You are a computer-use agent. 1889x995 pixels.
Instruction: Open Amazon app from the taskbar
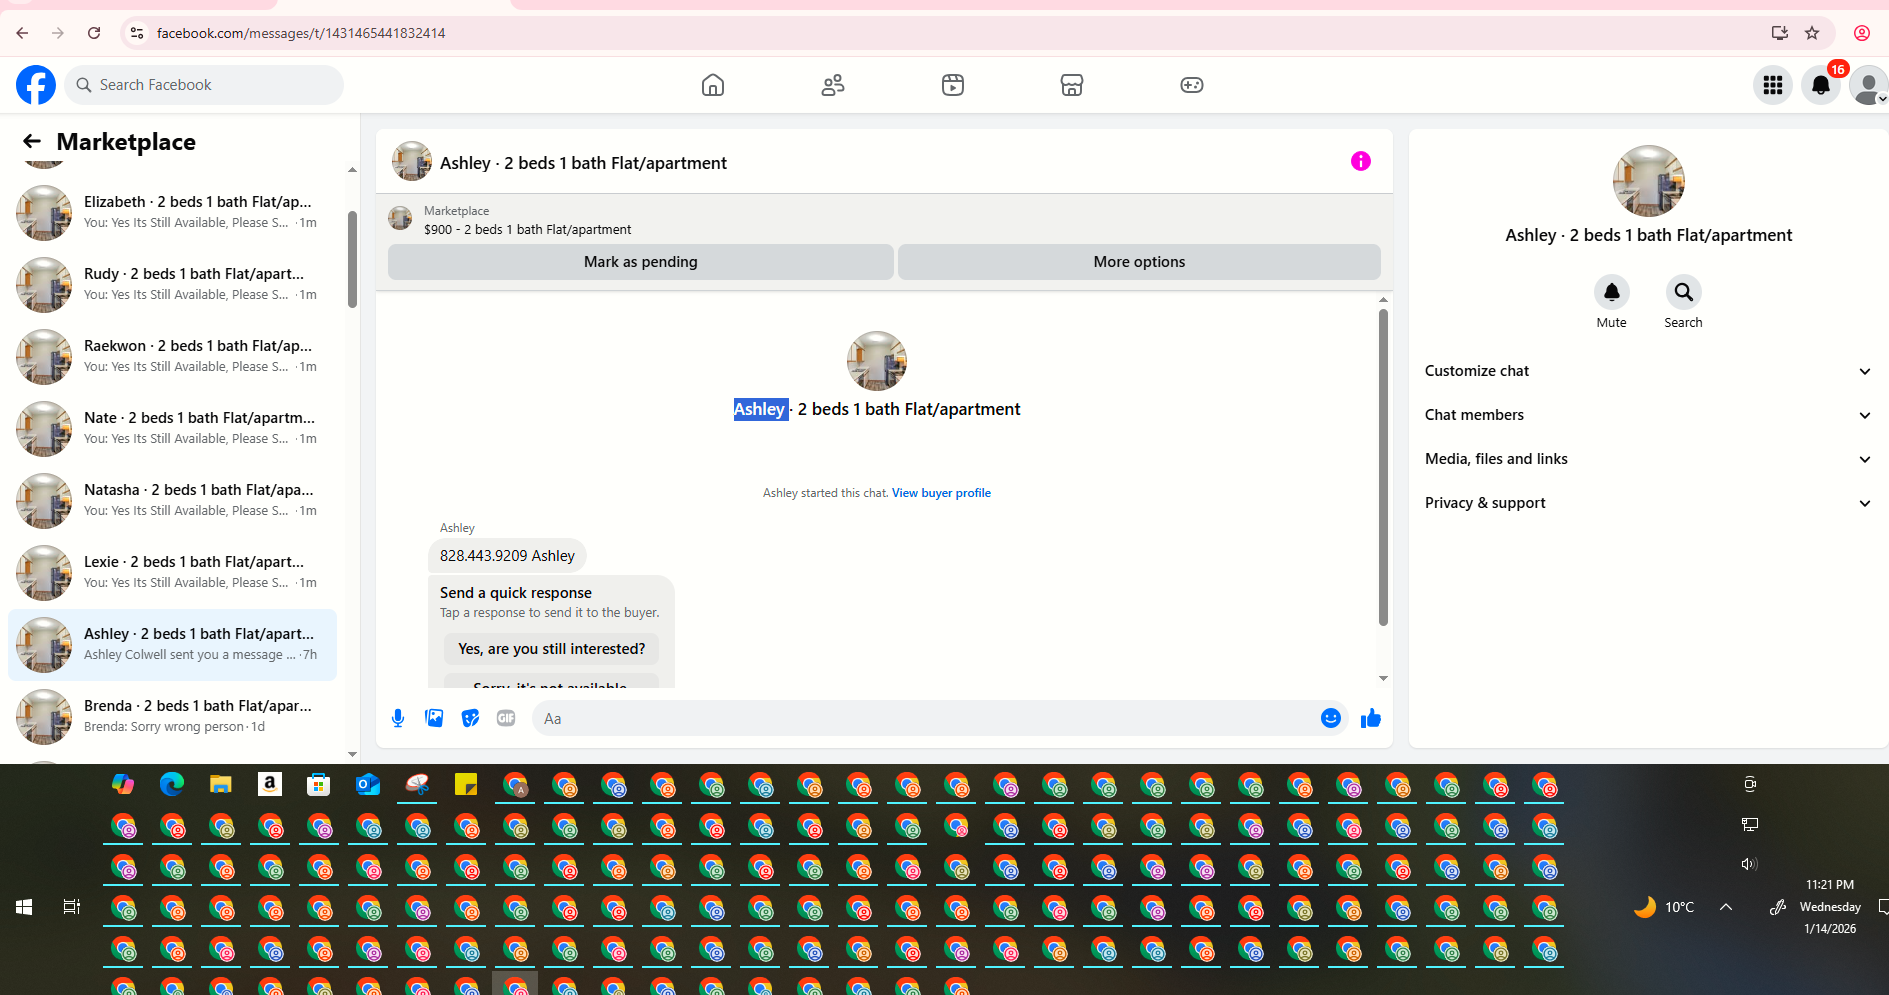pos(269,784)
